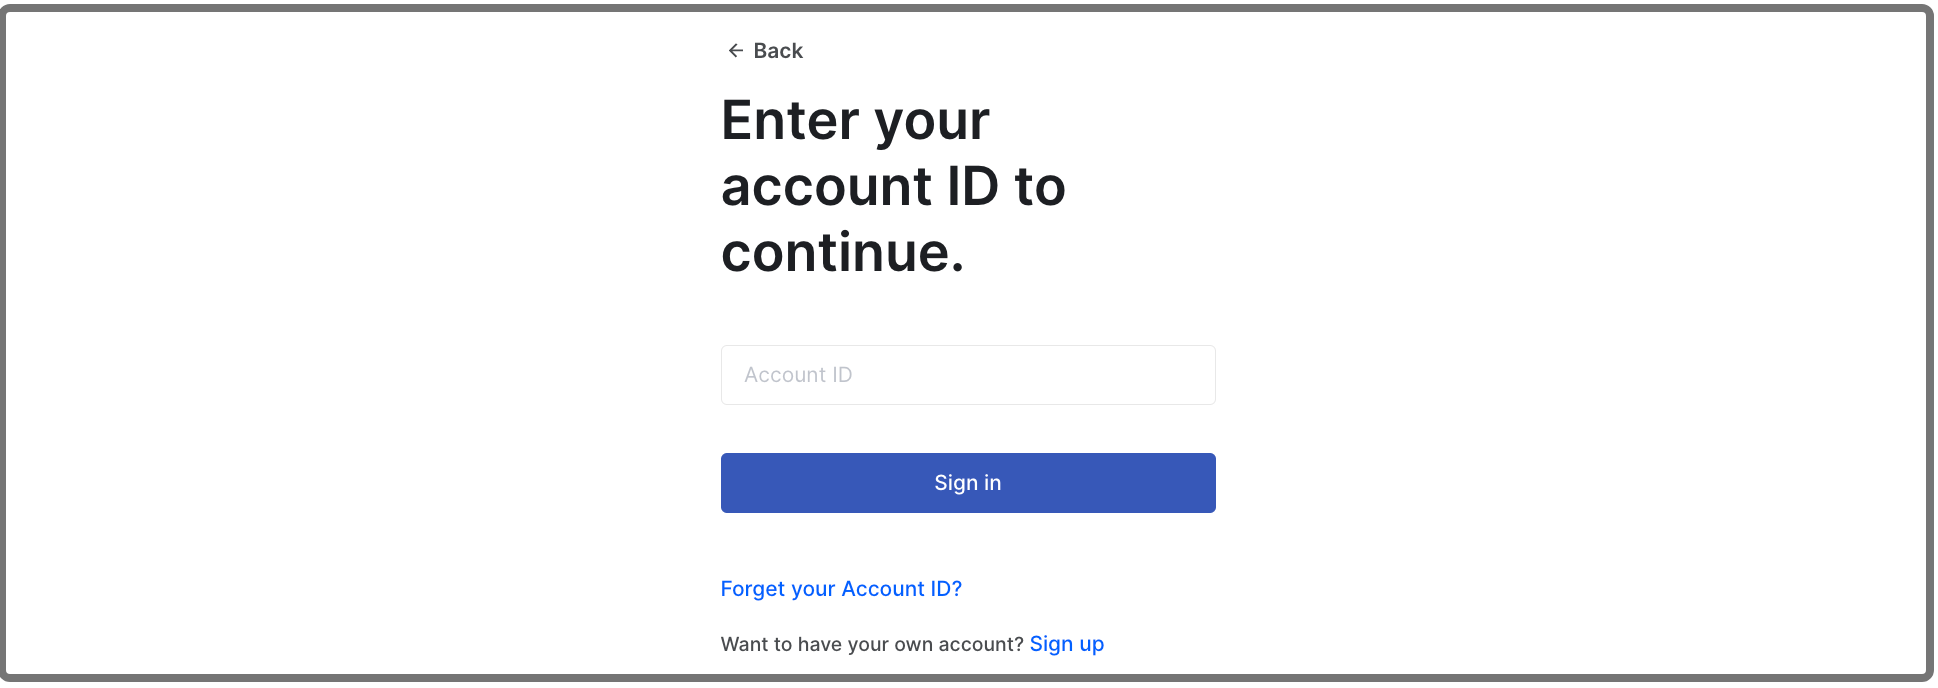Submit using the Sign in button
Viewport: 1938px width, 688px height.
(x=967, y=483)
